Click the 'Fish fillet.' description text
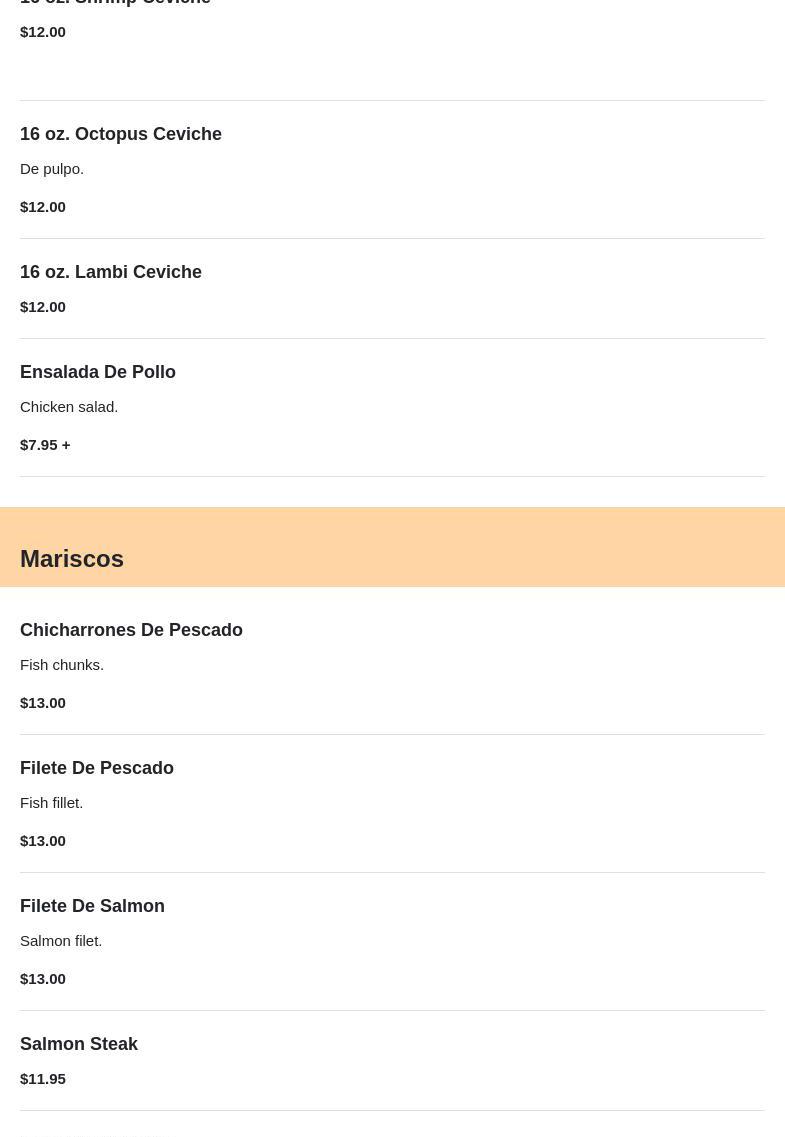785x1137 pixels. coord(52,802)
